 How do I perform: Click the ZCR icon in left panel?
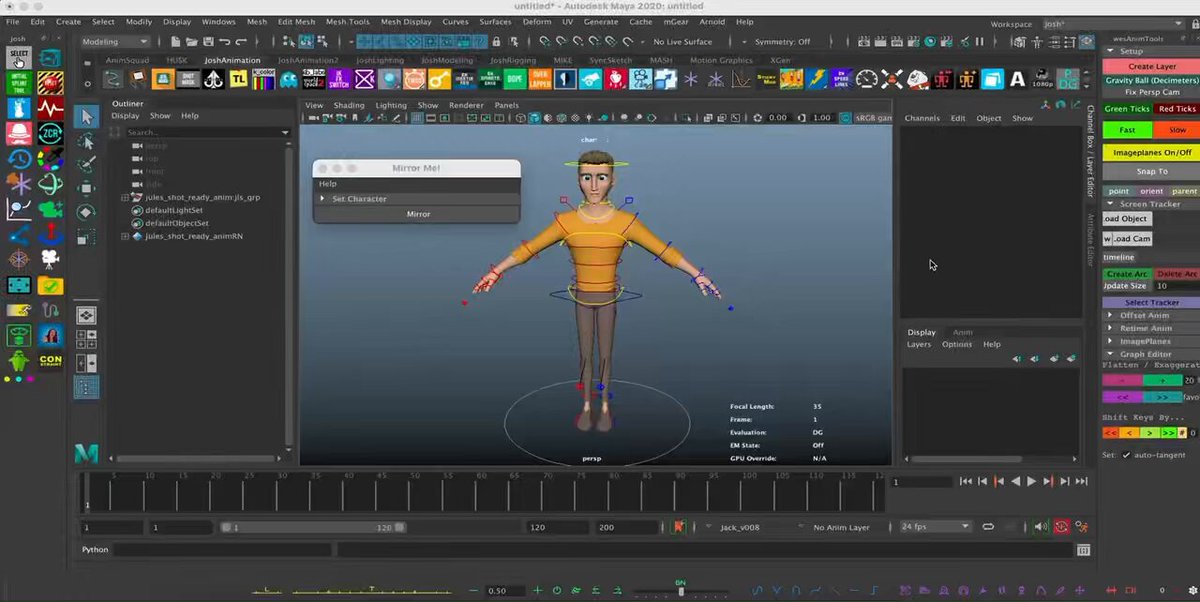click(x=51, y=132)
